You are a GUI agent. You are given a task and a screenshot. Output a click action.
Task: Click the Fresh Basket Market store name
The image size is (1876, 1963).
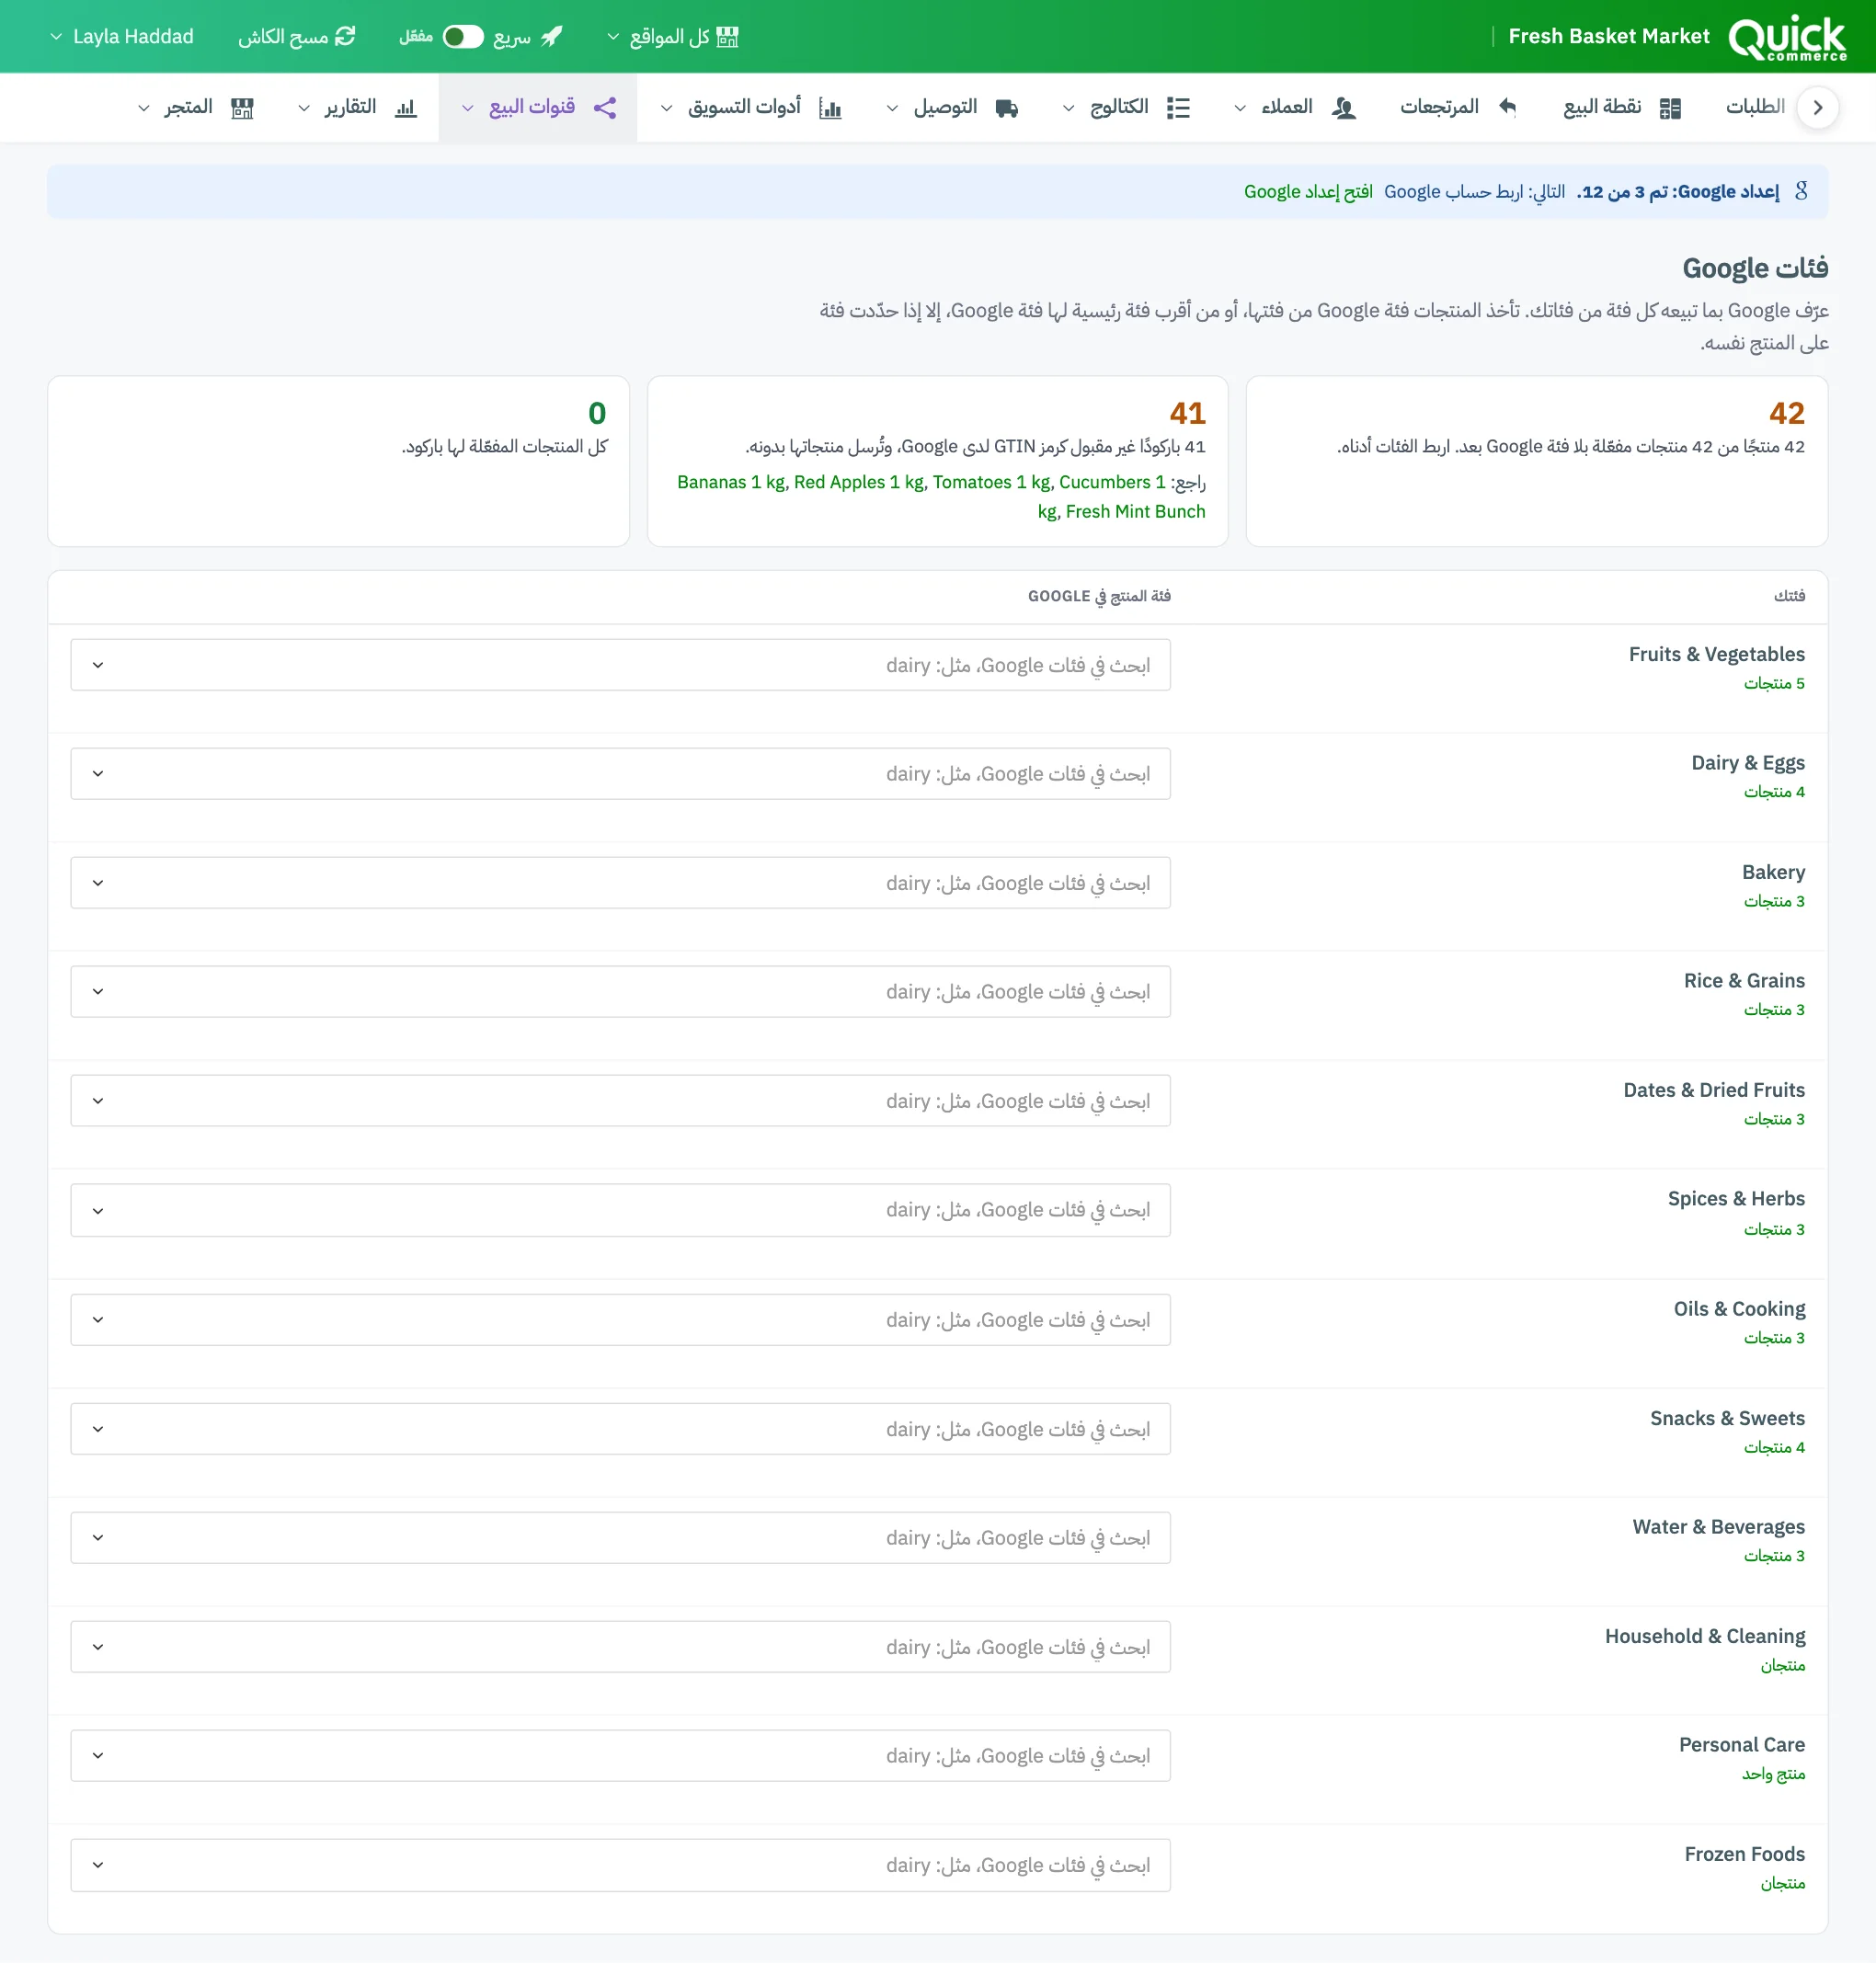[1609, 36]
